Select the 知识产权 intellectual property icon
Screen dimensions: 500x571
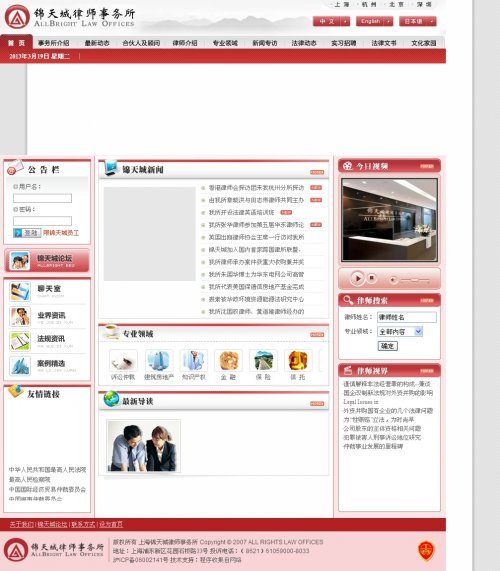(193, 360)
